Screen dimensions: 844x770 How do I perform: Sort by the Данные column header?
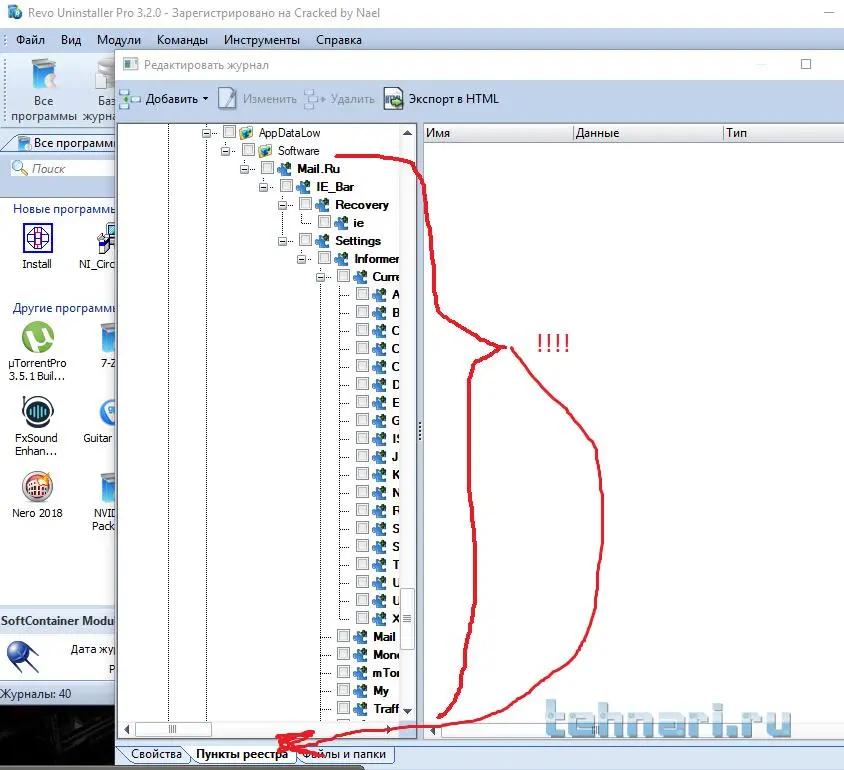[x=648, y=133]
